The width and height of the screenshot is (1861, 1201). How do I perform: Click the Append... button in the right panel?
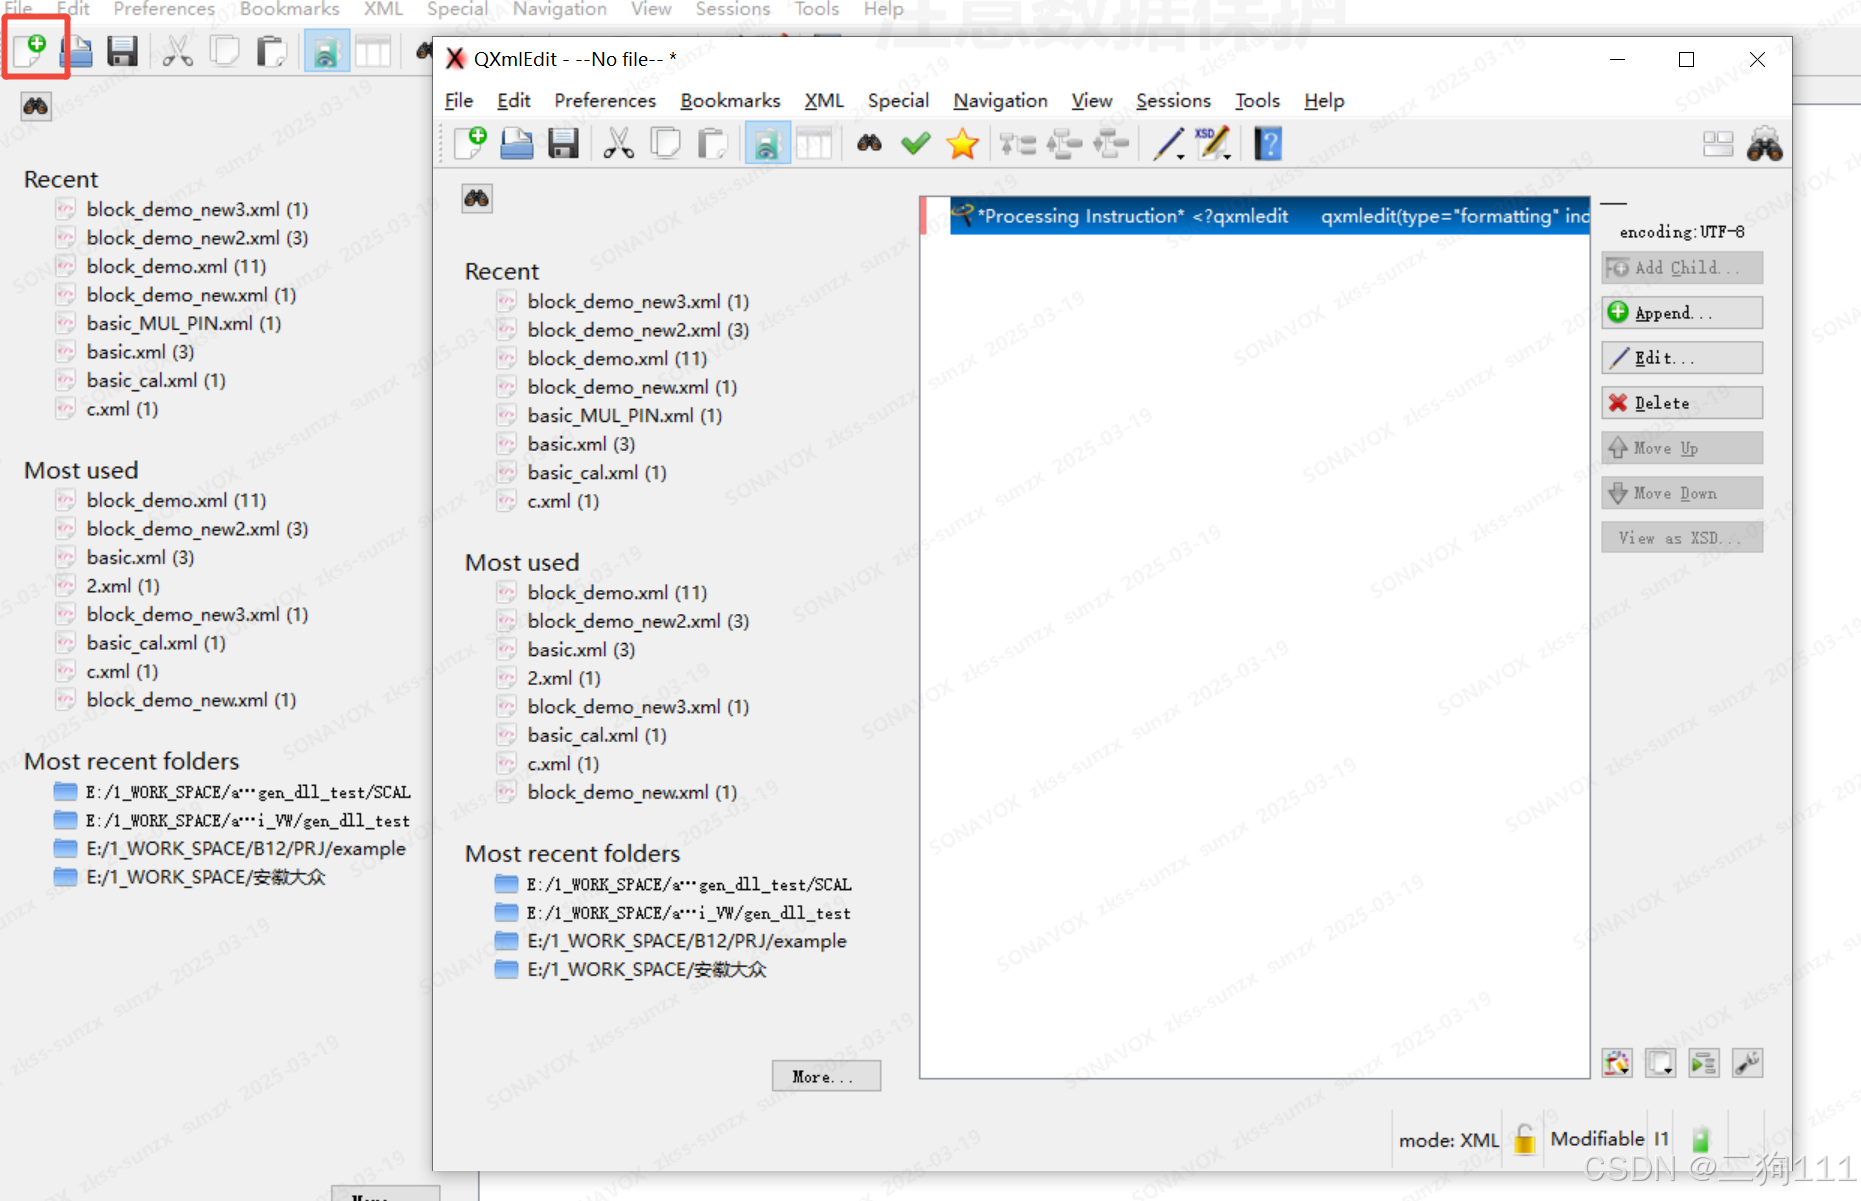[x=1680, y=312]
